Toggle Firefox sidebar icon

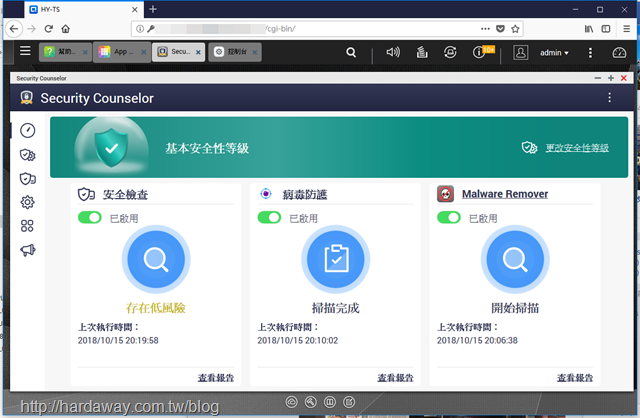click(x=606, y=29)
